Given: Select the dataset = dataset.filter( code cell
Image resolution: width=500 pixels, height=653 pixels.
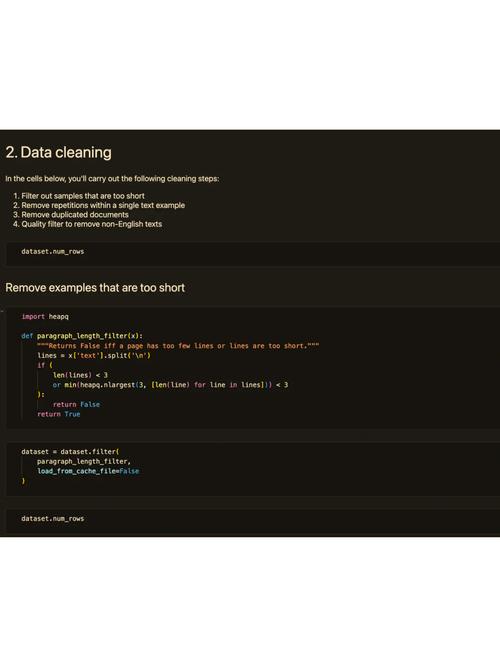Looking at the screenshot, I should pos(253,469).
